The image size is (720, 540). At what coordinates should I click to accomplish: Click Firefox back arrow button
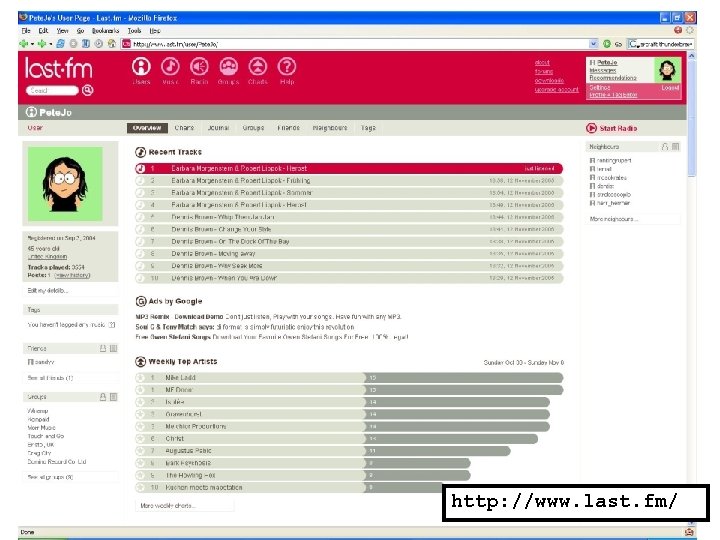(x=23, y=44)
